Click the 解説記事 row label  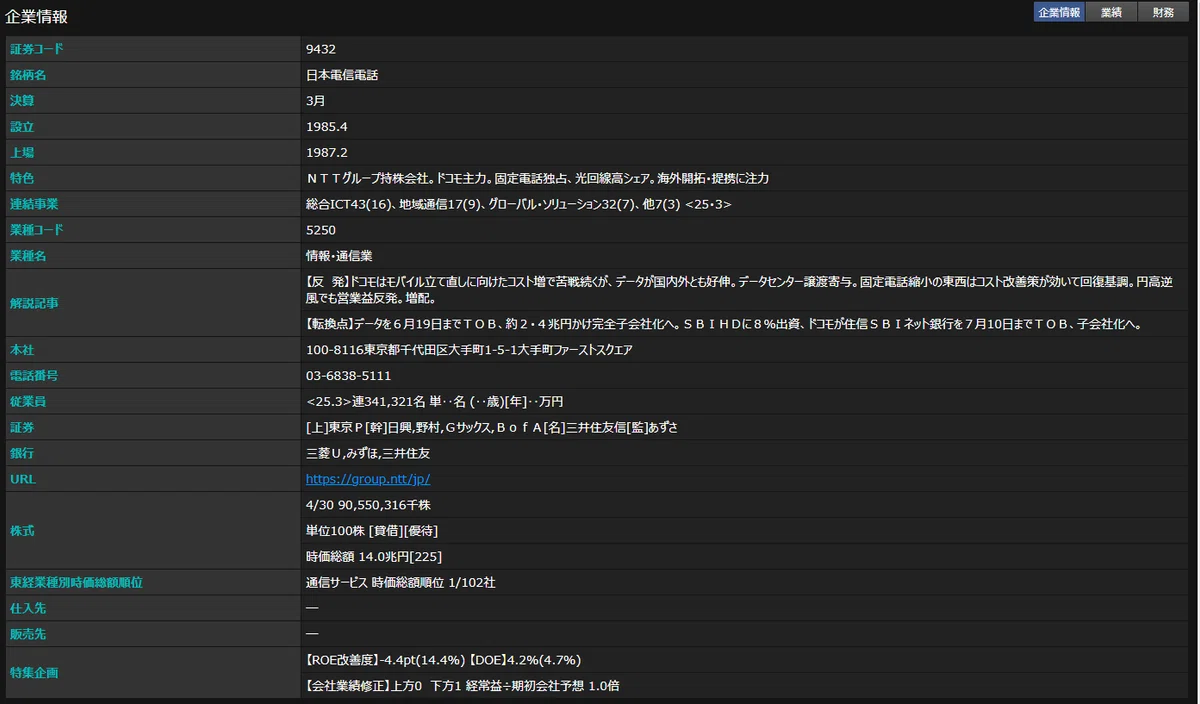click(x=35, y=302)
